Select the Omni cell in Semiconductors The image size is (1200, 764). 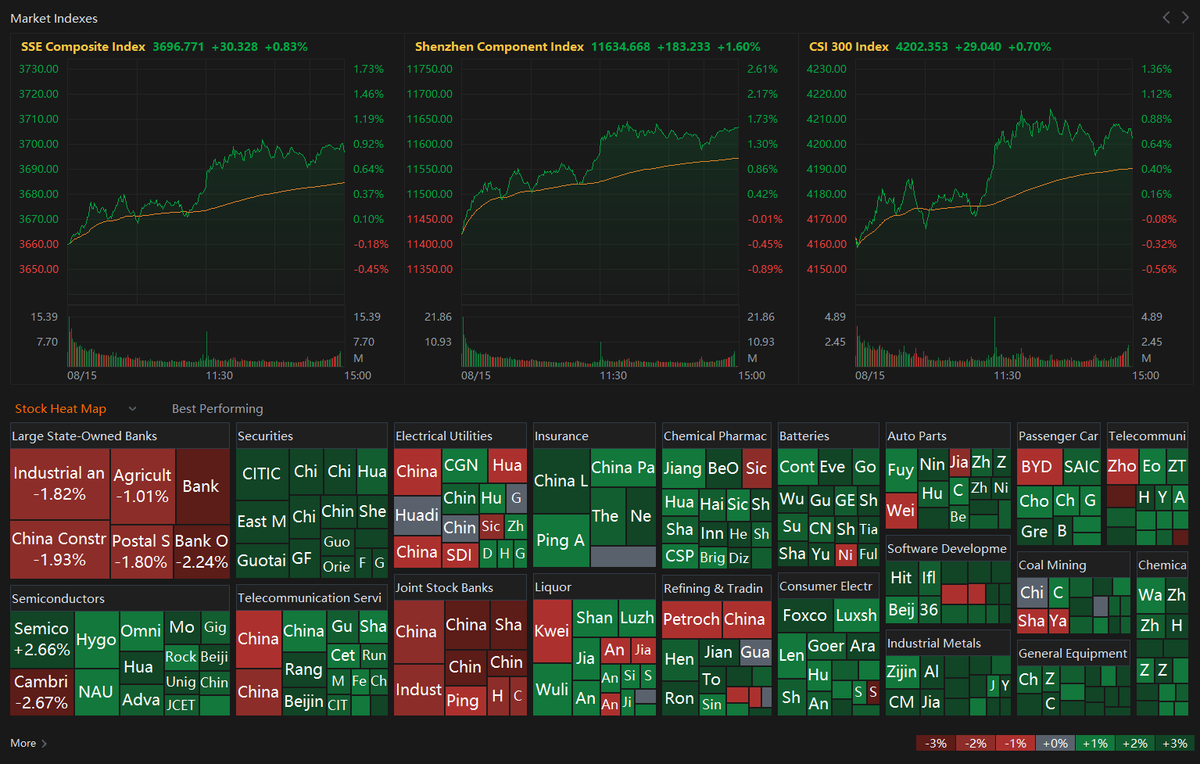[x=140, y=631]
